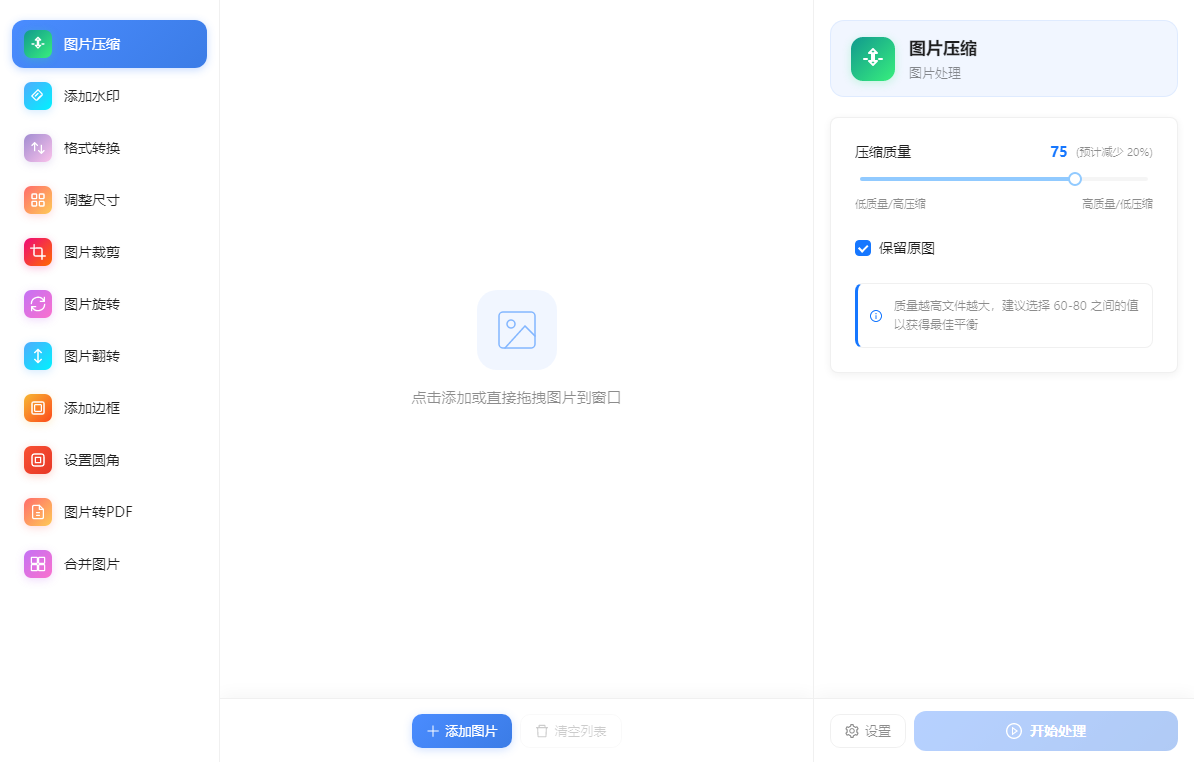Click the image placeholder icon in the drop area
This screenshot has width=1194, height=762.
[517, 330]
